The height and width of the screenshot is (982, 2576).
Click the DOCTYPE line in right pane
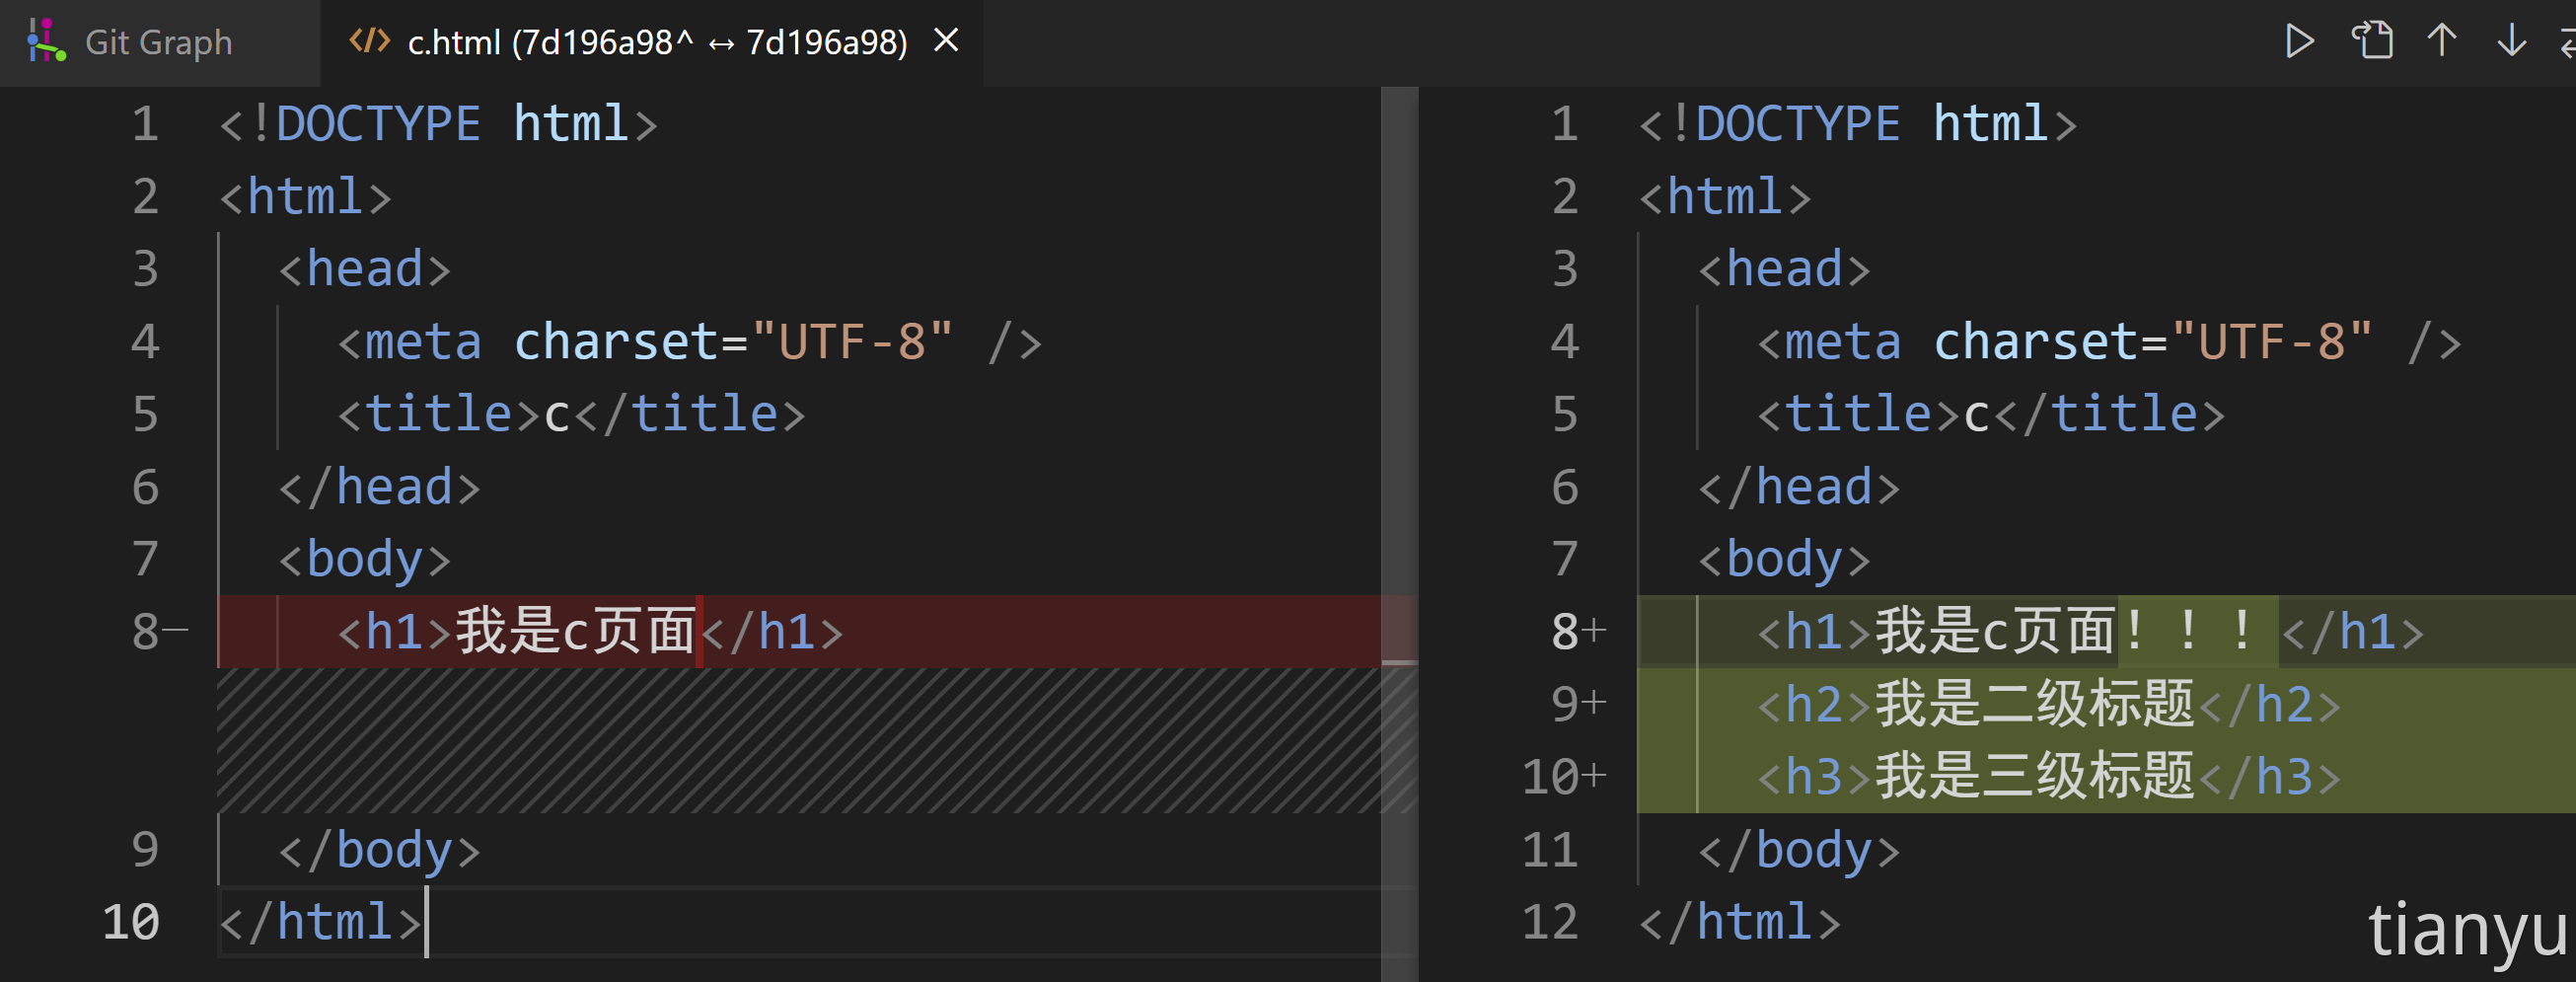(1859, 124)
